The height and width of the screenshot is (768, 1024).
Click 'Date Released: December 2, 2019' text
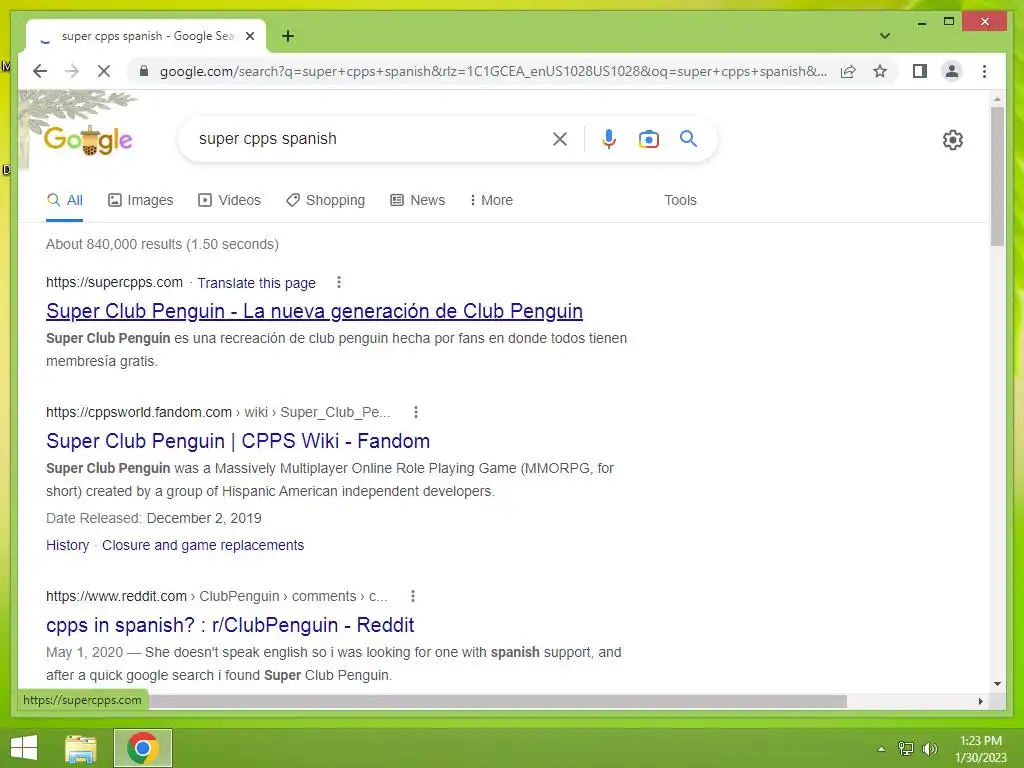[153, 518]
